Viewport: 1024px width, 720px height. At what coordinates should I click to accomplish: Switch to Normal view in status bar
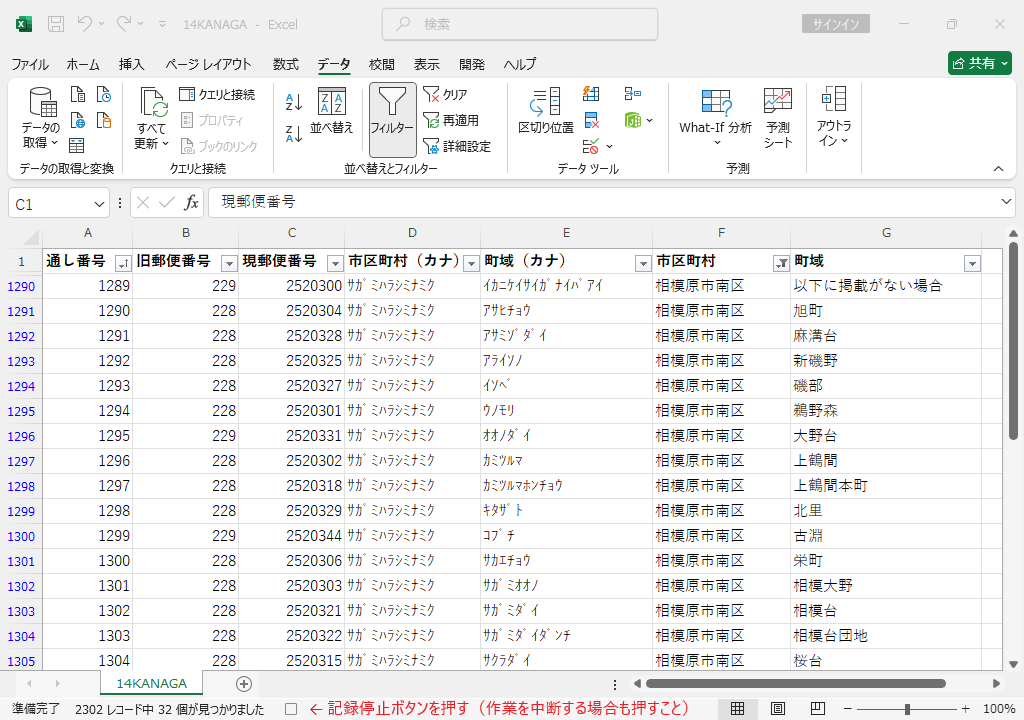[x=737, y=709]
